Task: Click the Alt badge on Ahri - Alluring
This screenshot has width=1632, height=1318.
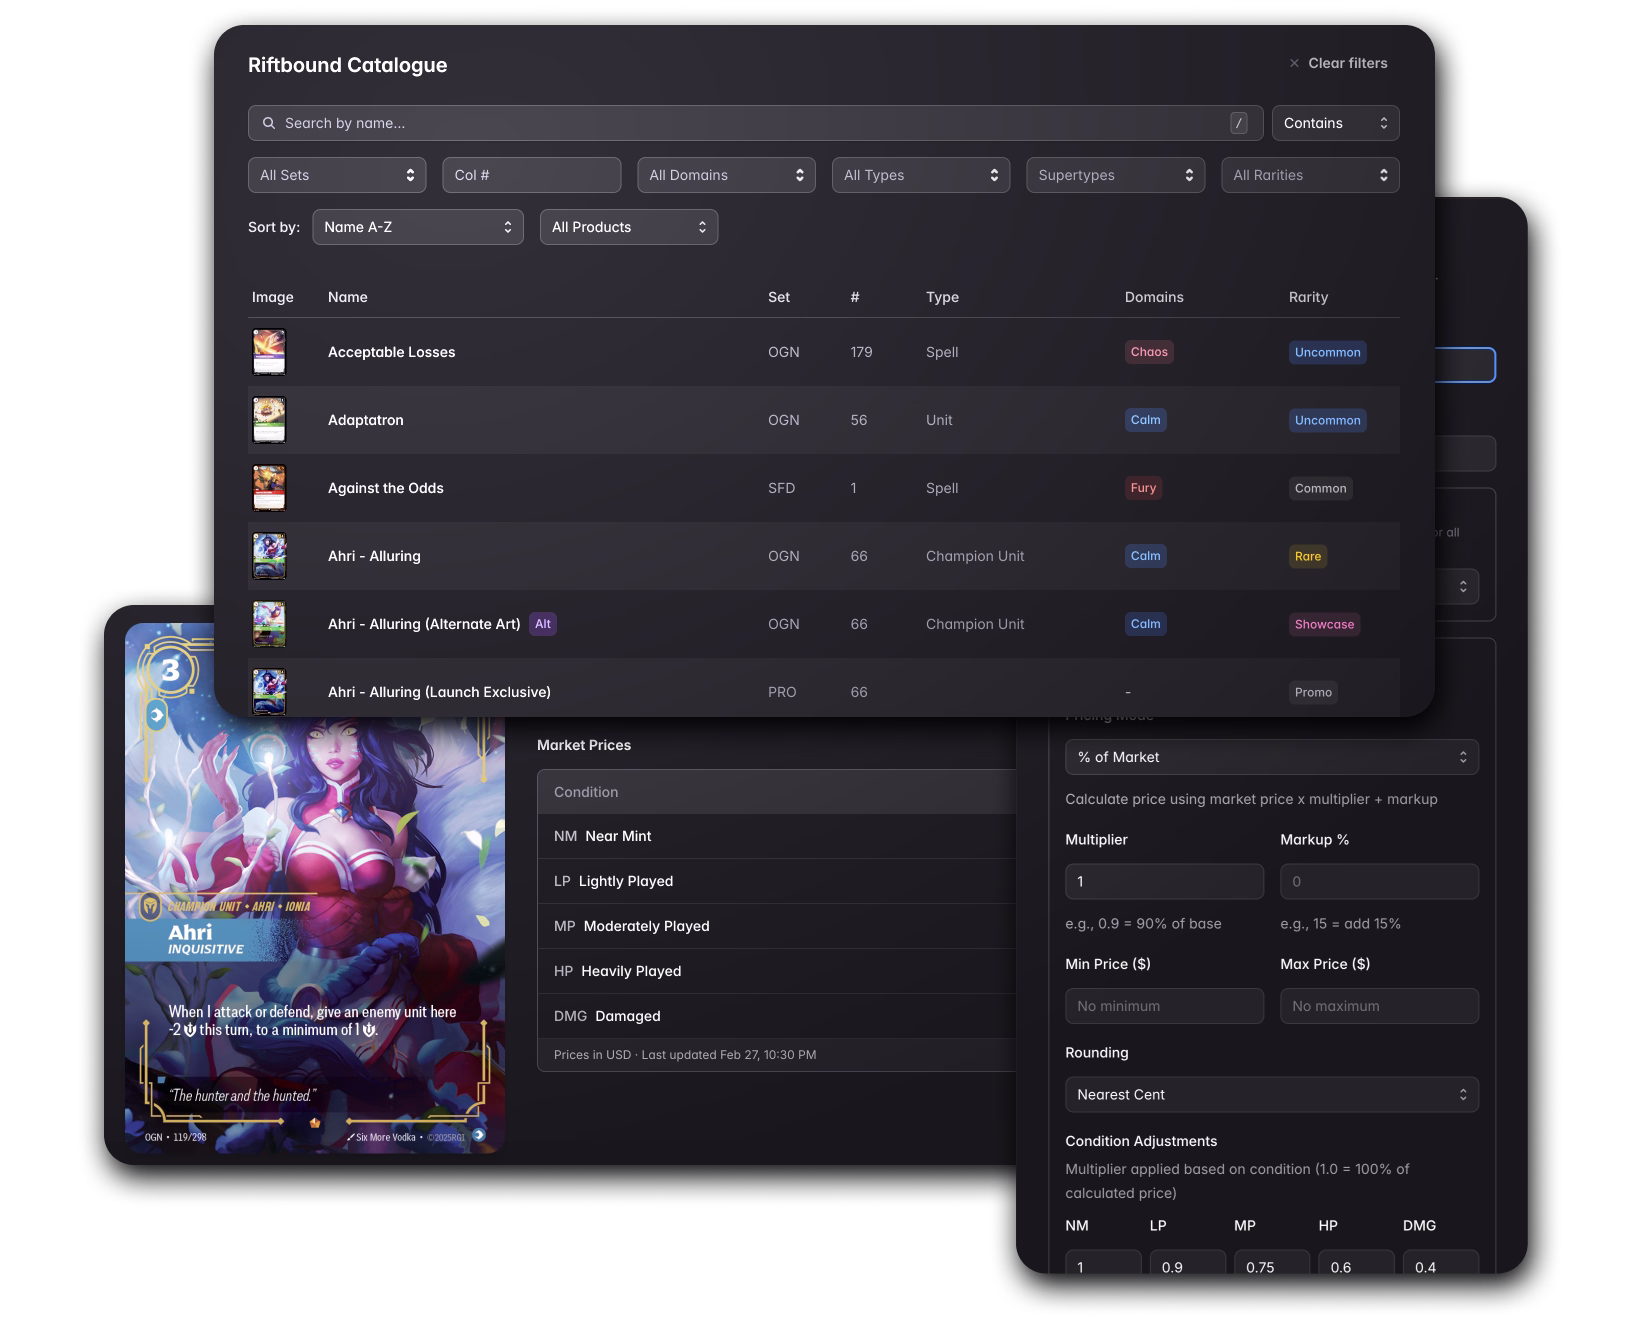Action: (x=543, y=624)
